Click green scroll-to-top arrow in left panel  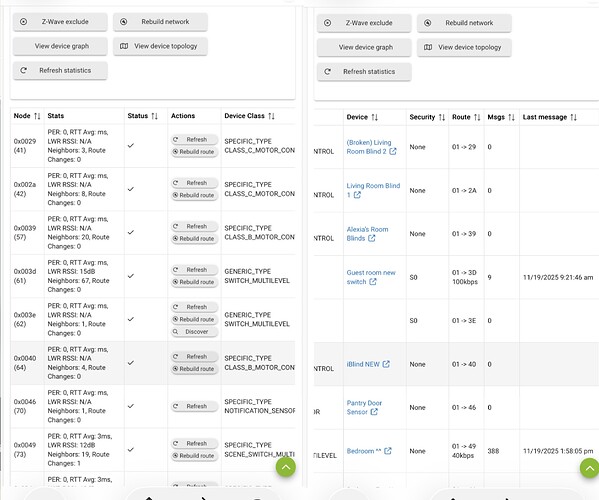coord(286,467)
